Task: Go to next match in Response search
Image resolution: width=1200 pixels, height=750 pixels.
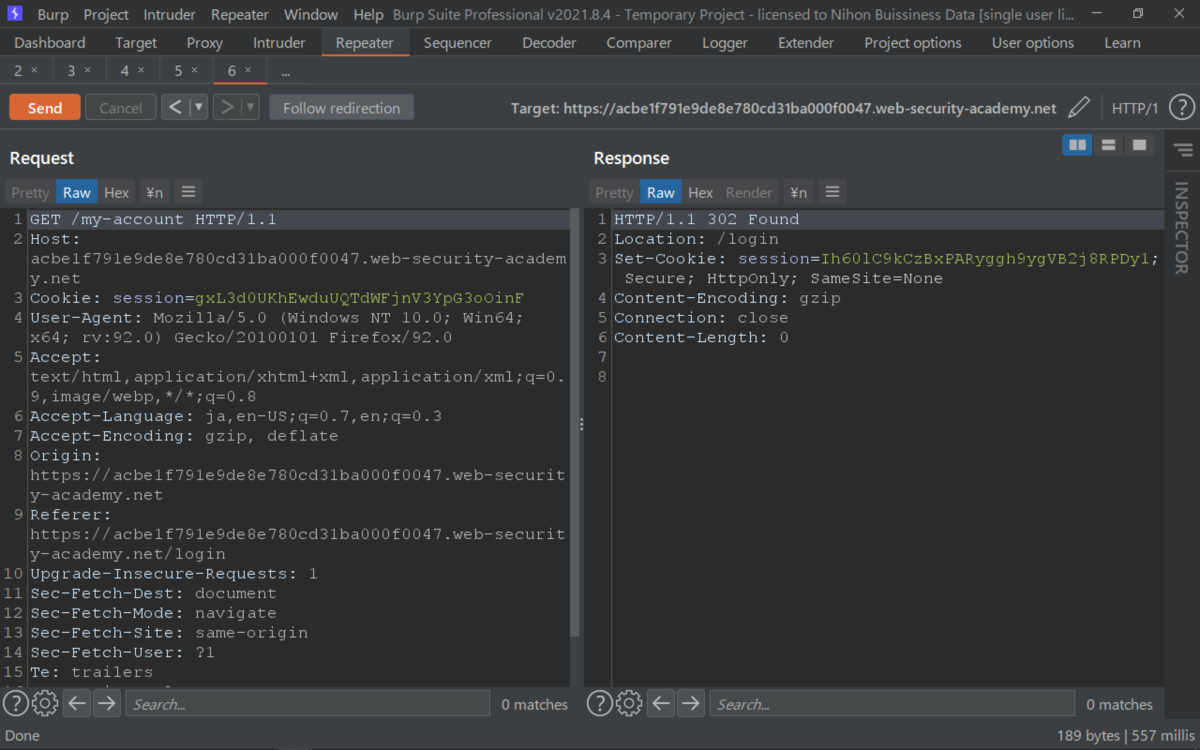Action: (x=691, y=704)
